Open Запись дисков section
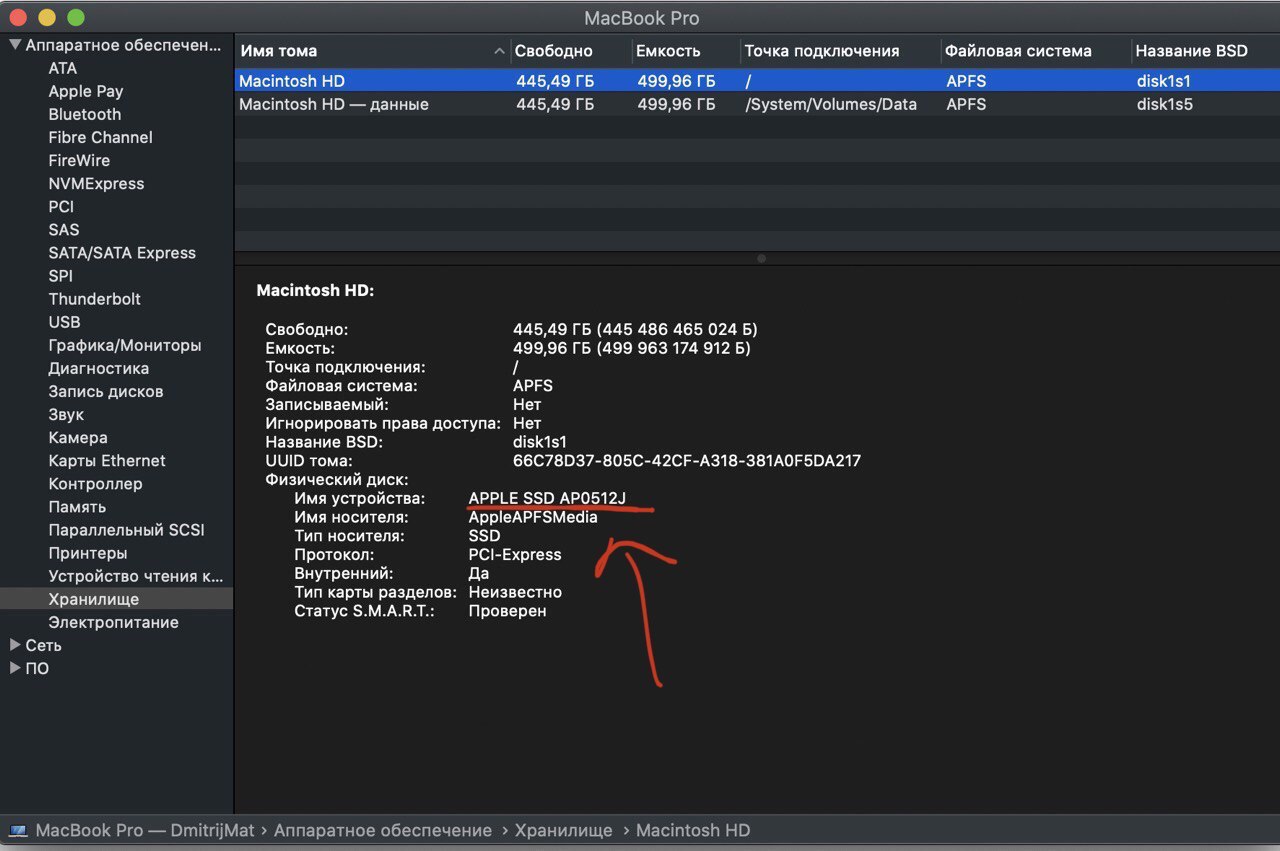The width and height of the screenshot is (1280, 851). coord(106,391)
